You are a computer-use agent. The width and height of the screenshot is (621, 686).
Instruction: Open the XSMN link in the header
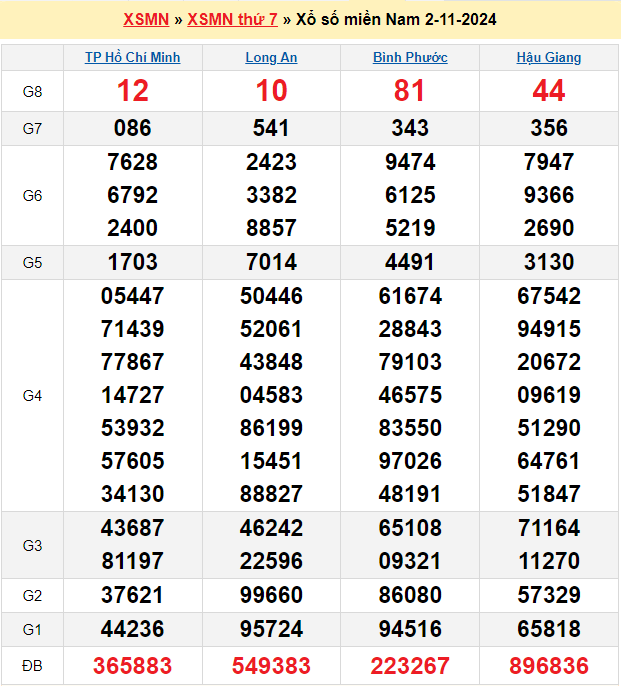(146, 20)
